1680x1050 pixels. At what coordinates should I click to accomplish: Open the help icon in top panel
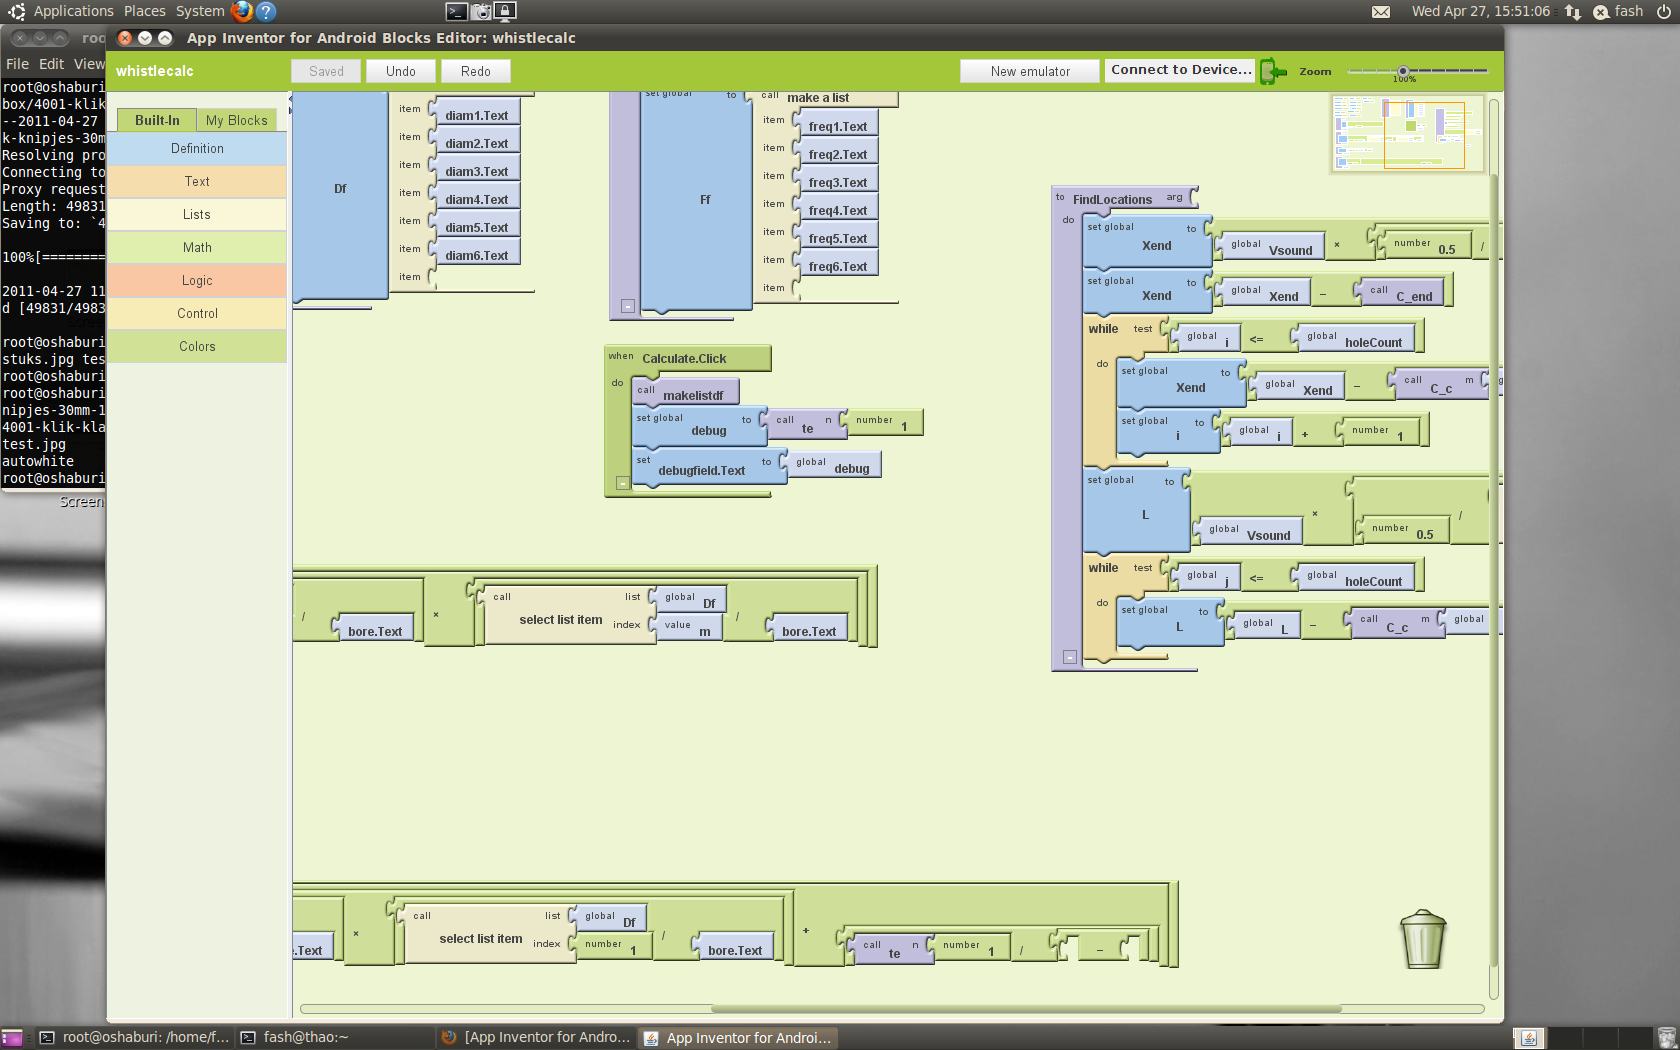[x=266, y=11]
